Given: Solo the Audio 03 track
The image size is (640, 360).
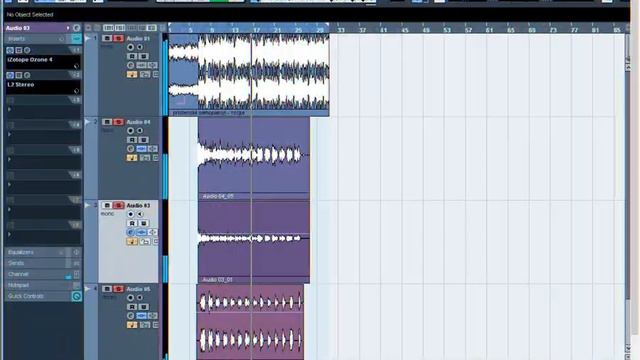Looking at the screenshot, I should point(118,205).
